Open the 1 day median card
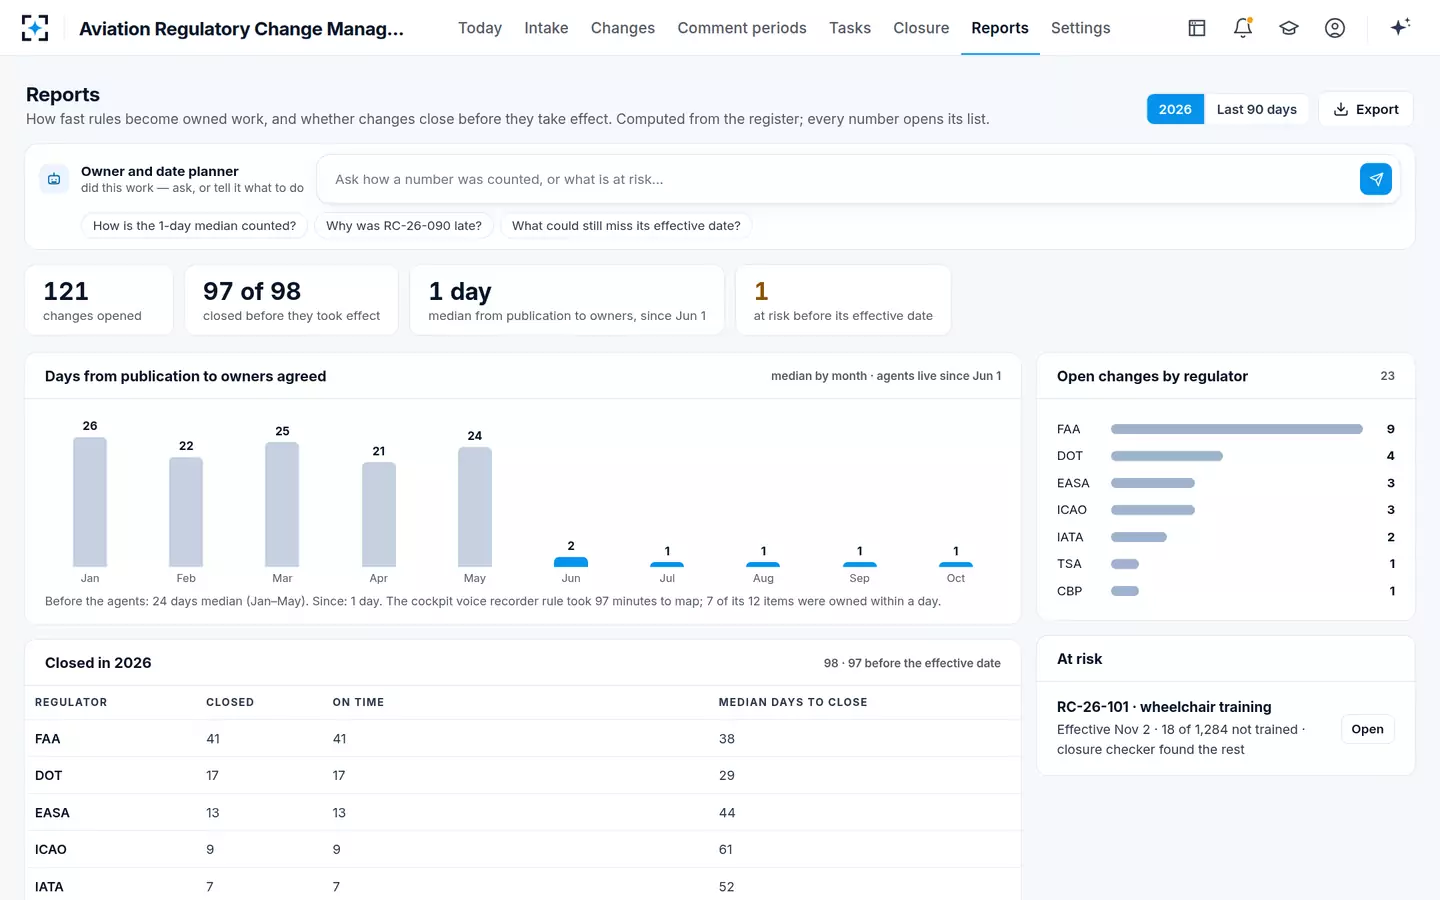Viewport: 1440px width, 900px height. click(567, 300)
